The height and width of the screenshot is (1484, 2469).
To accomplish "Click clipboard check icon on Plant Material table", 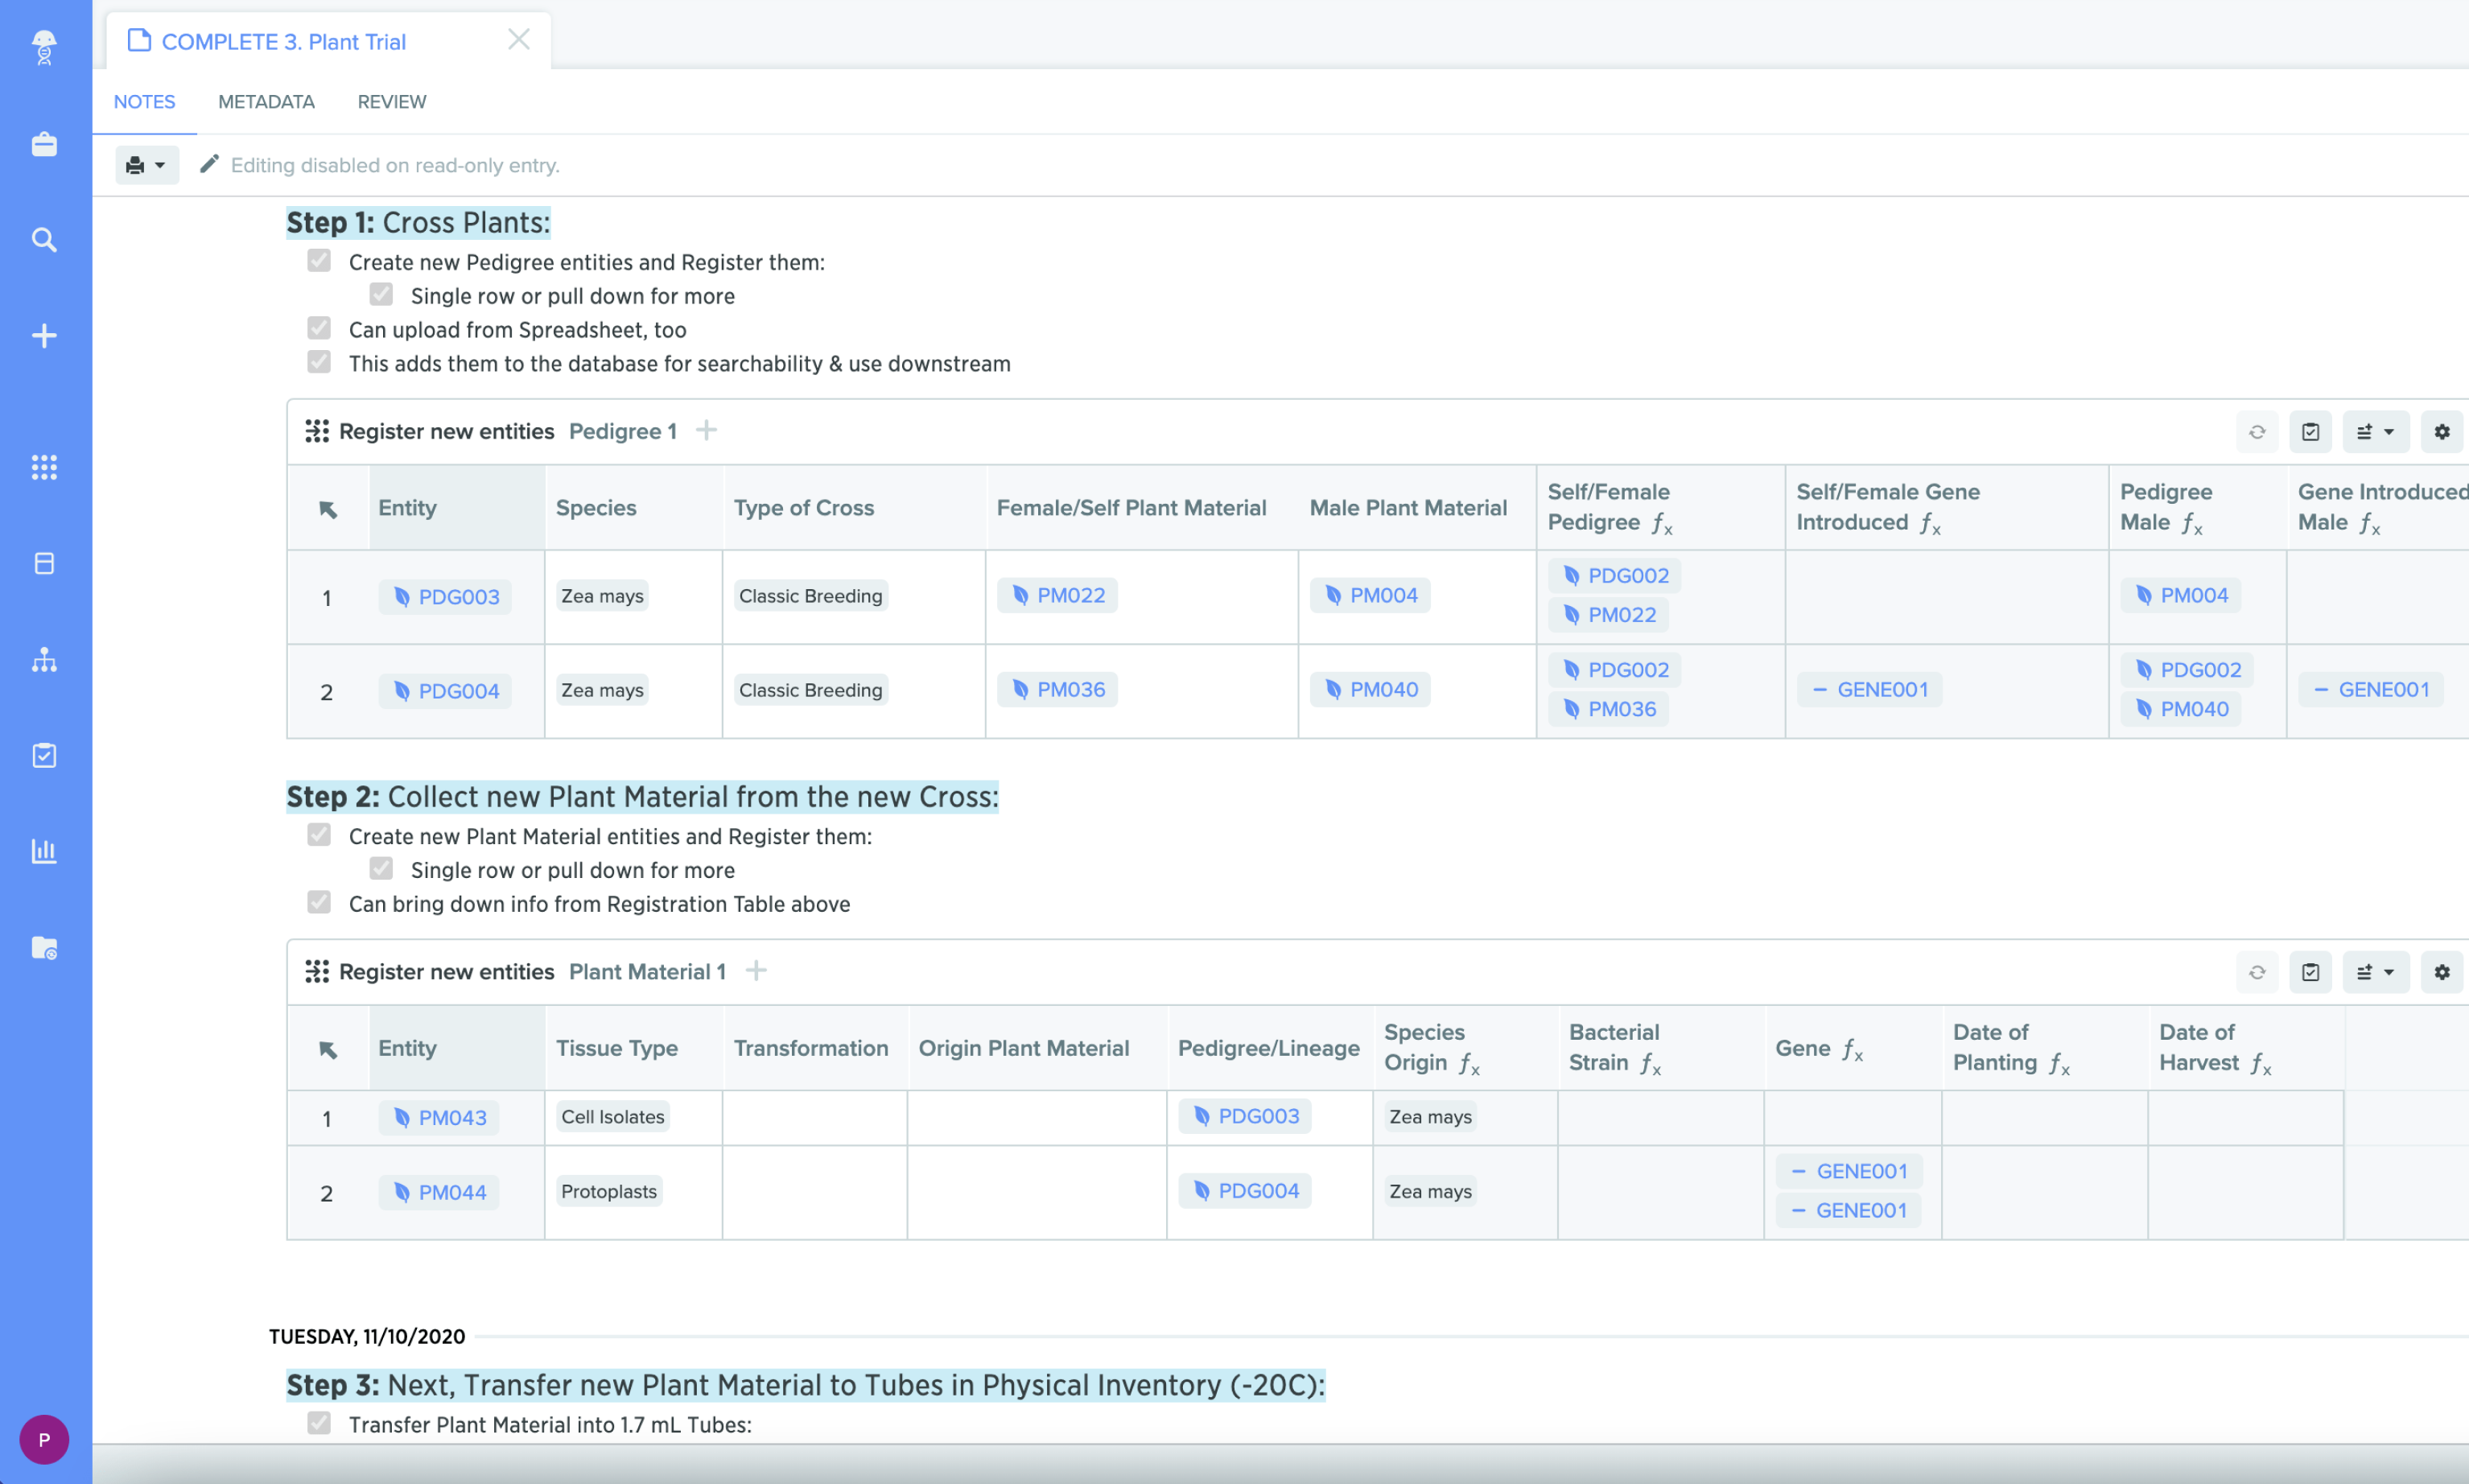I will (2310, 972).
